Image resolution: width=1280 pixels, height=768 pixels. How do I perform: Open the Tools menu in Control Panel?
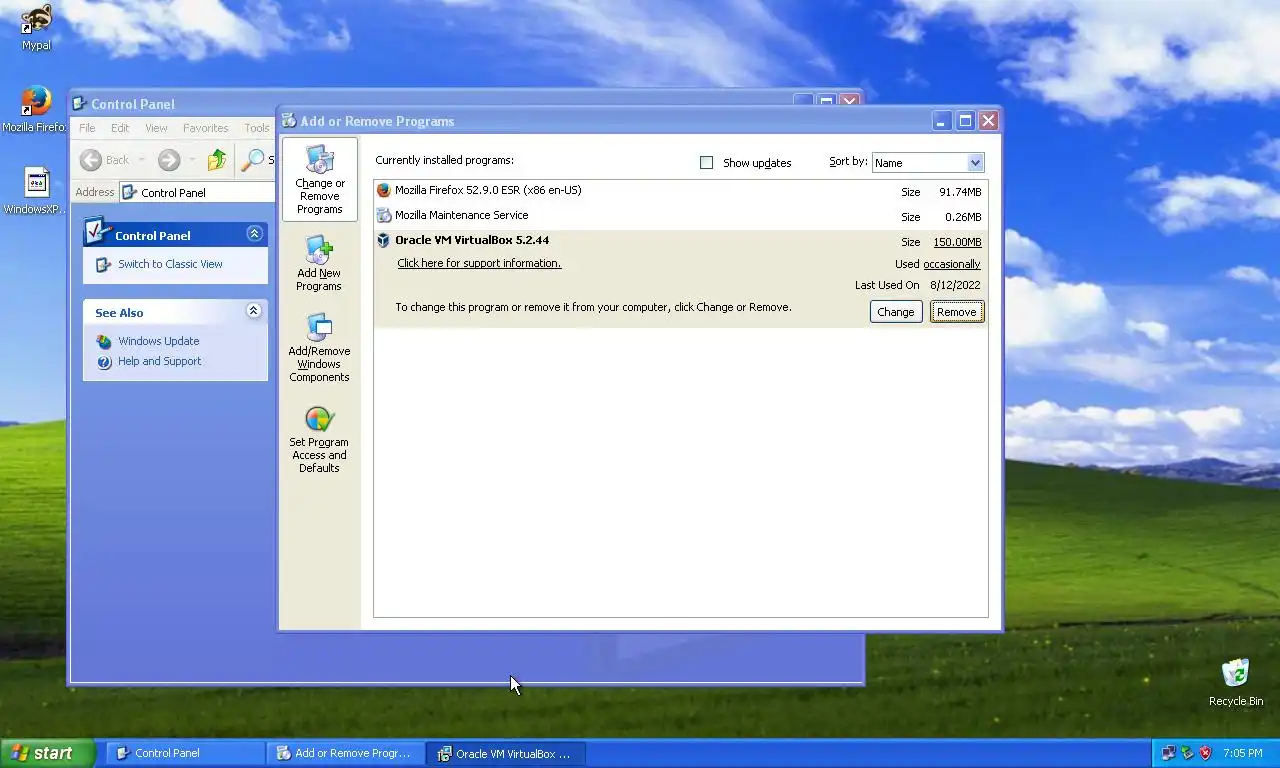(x=257, y=128)
